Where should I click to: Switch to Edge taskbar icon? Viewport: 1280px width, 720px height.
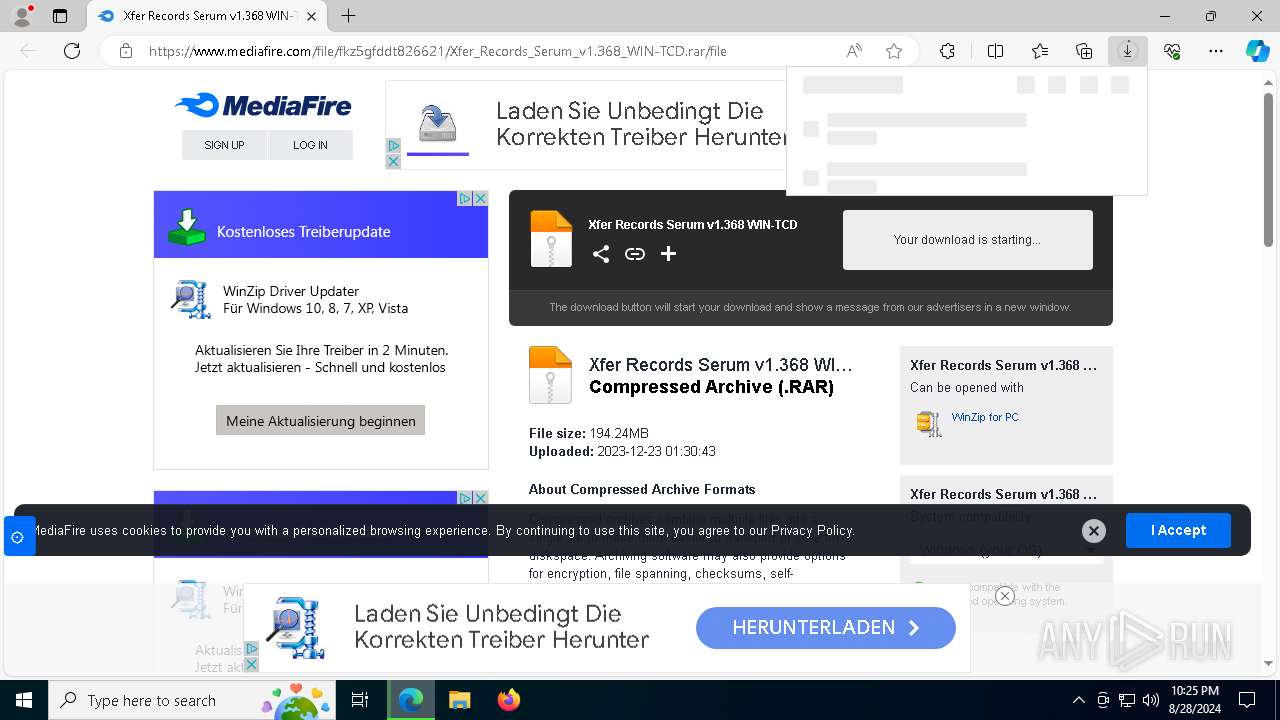click(411, 700)
